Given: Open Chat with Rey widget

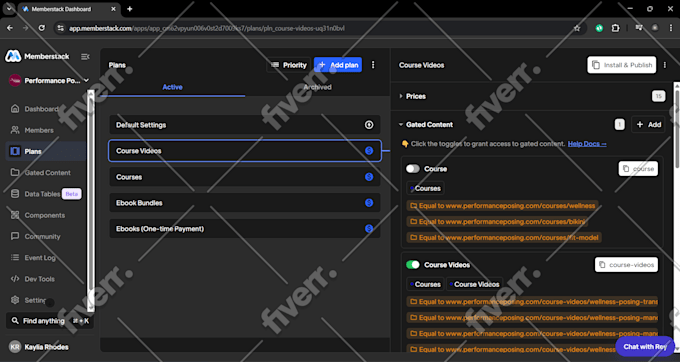Looking at the screenshot, I should point(645,346).
